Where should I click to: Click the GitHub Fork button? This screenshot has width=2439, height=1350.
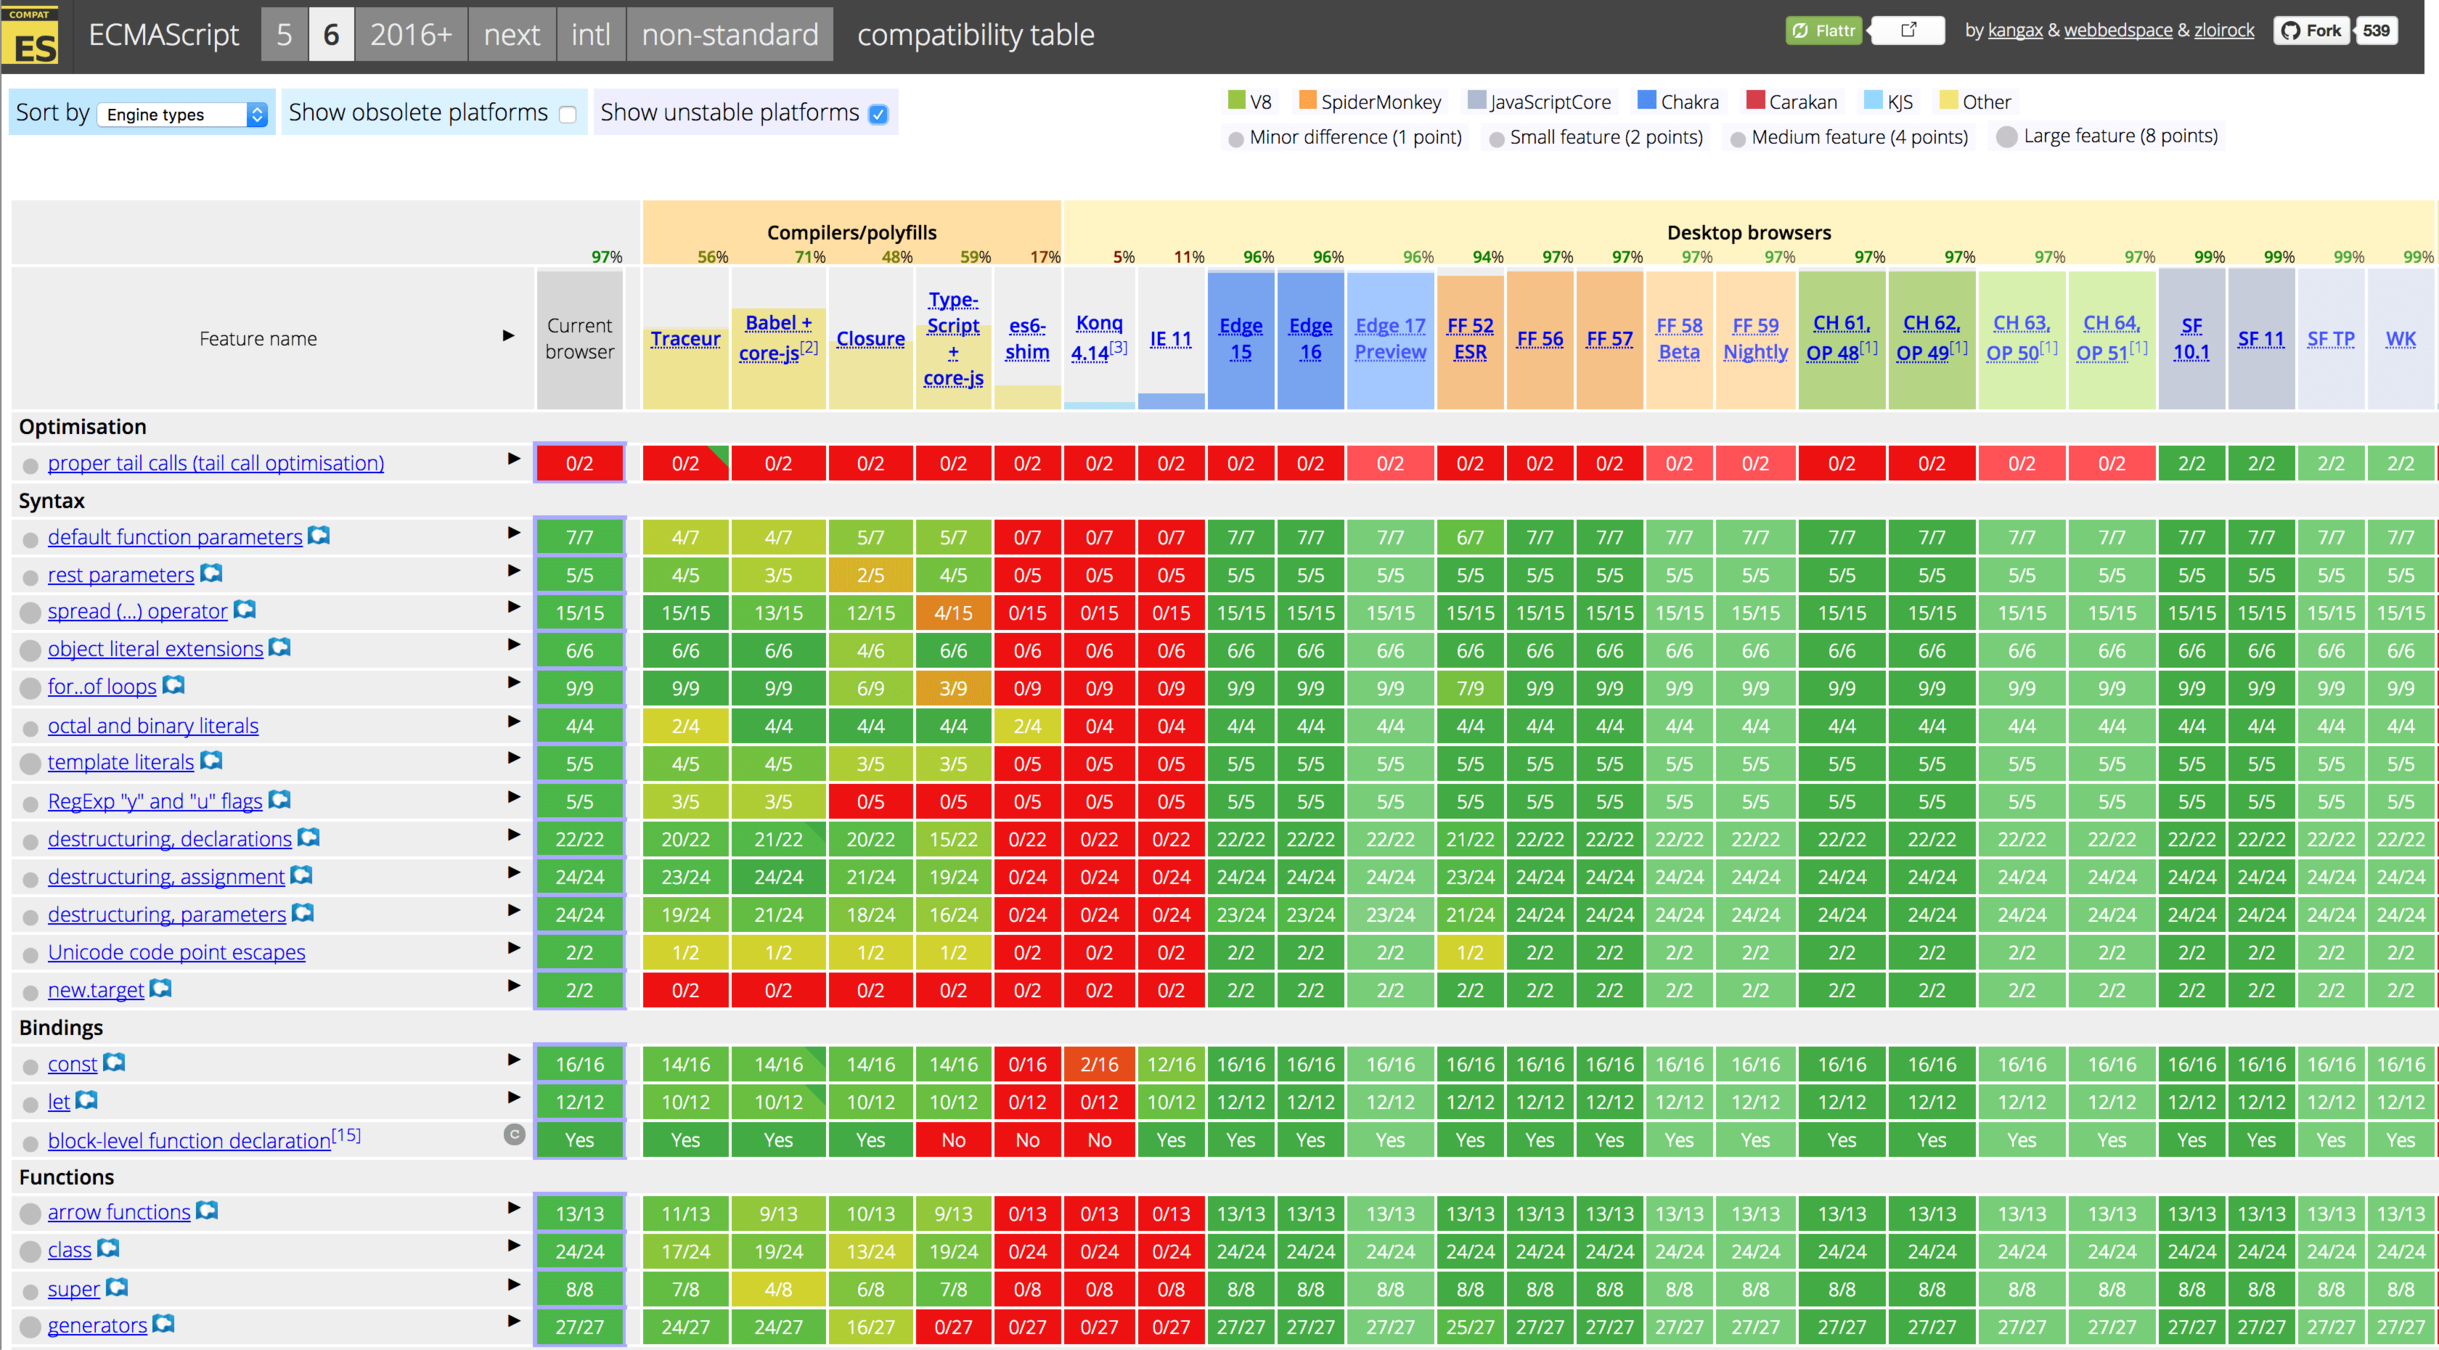pyautogui.click(x=2311, y=30)
